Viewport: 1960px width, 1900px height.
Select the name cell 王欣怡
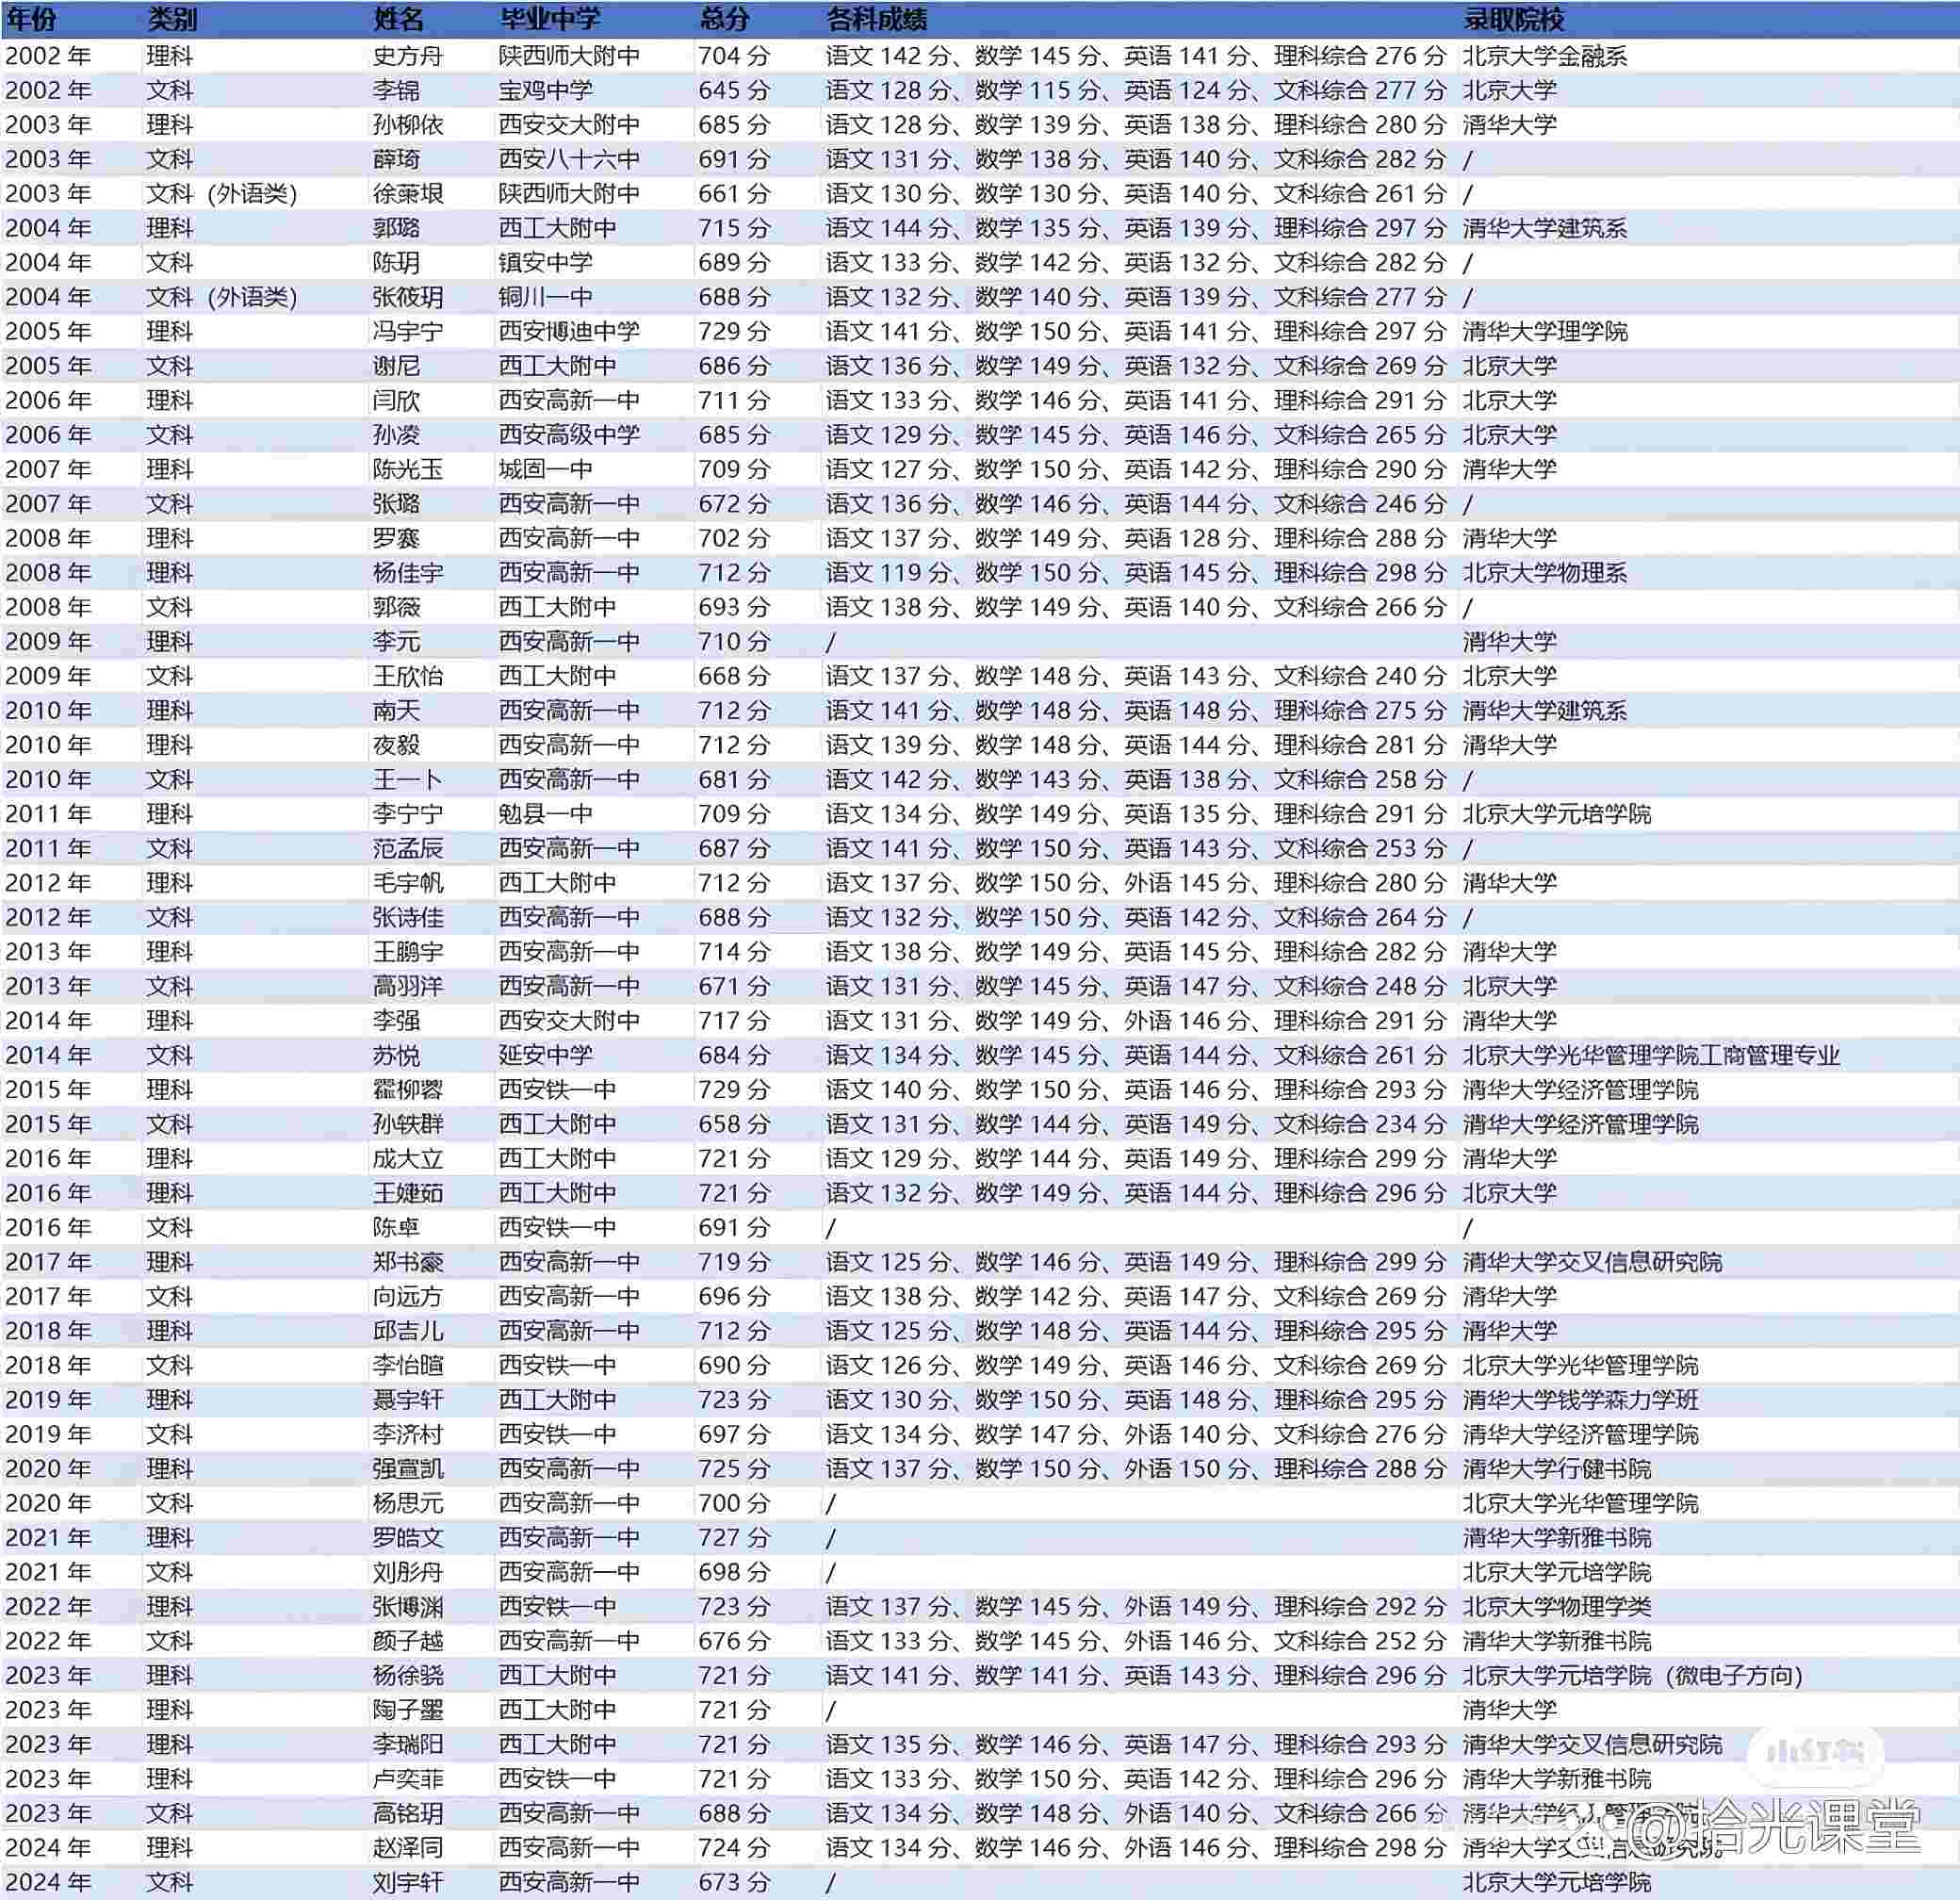408,676
